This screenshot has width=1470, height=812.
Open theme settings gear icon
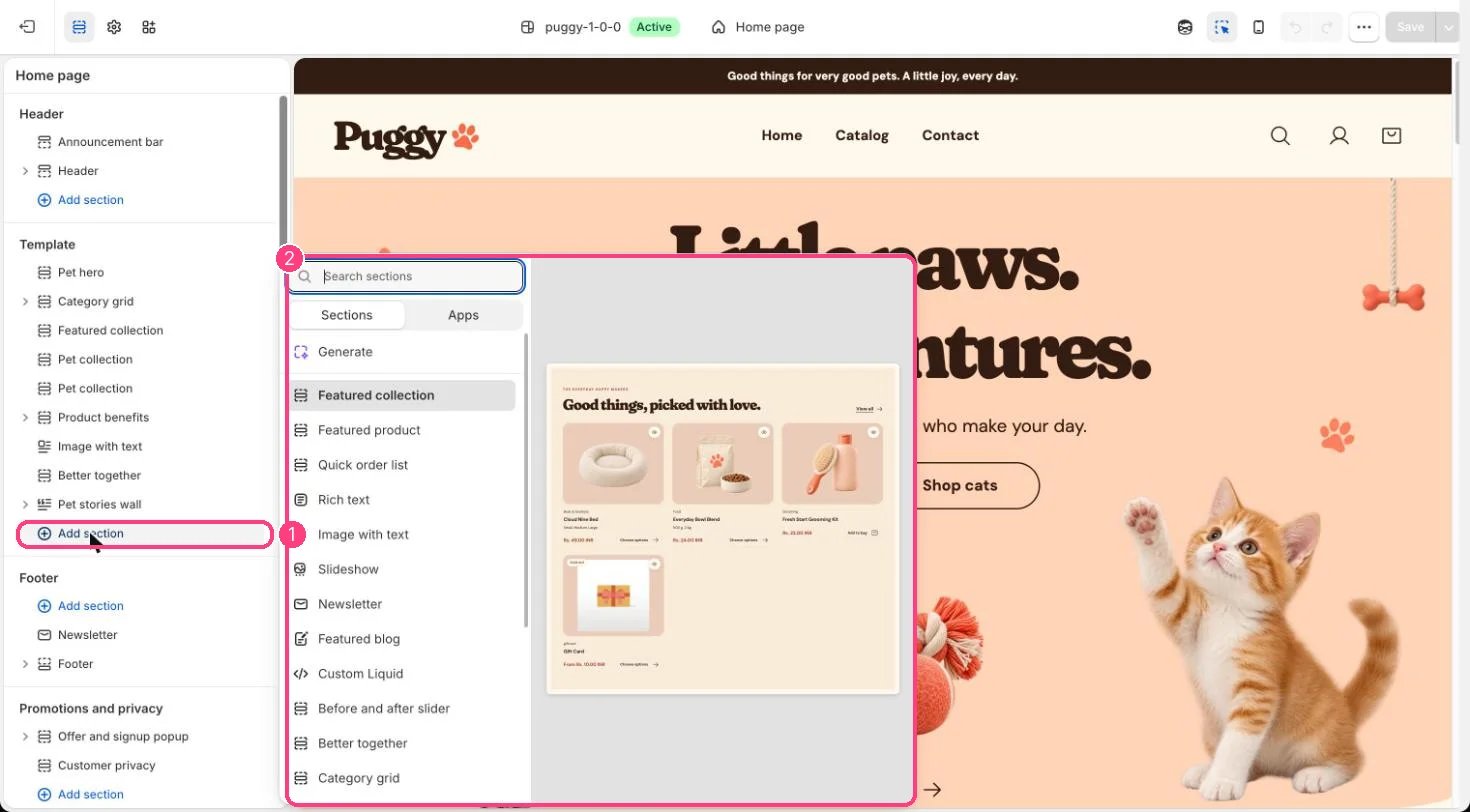click(x=114, y=27)
